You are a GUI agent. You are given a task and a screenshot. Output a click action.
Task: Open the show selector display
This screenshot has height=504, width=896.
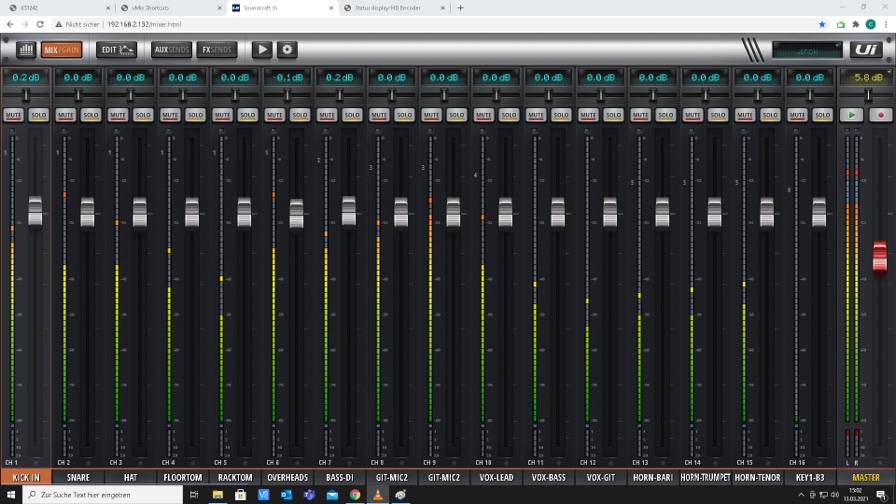pos(807,50)
